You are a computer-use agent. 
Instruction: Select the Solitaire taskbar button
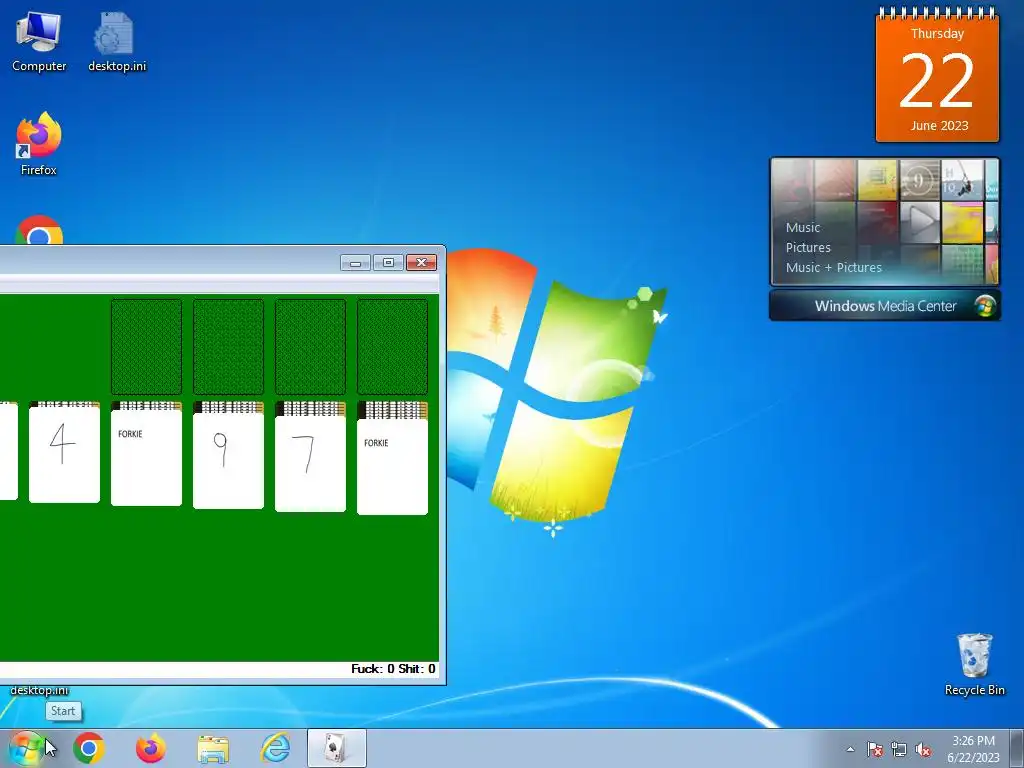pyautogui.click(x=336, y=748)
